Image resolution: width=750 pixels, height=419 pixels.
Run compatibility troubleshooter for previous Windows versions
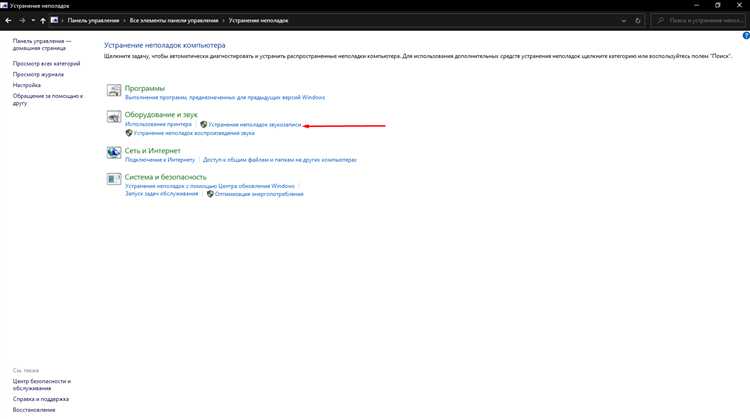pyautogui.click(x=225, y=98)
